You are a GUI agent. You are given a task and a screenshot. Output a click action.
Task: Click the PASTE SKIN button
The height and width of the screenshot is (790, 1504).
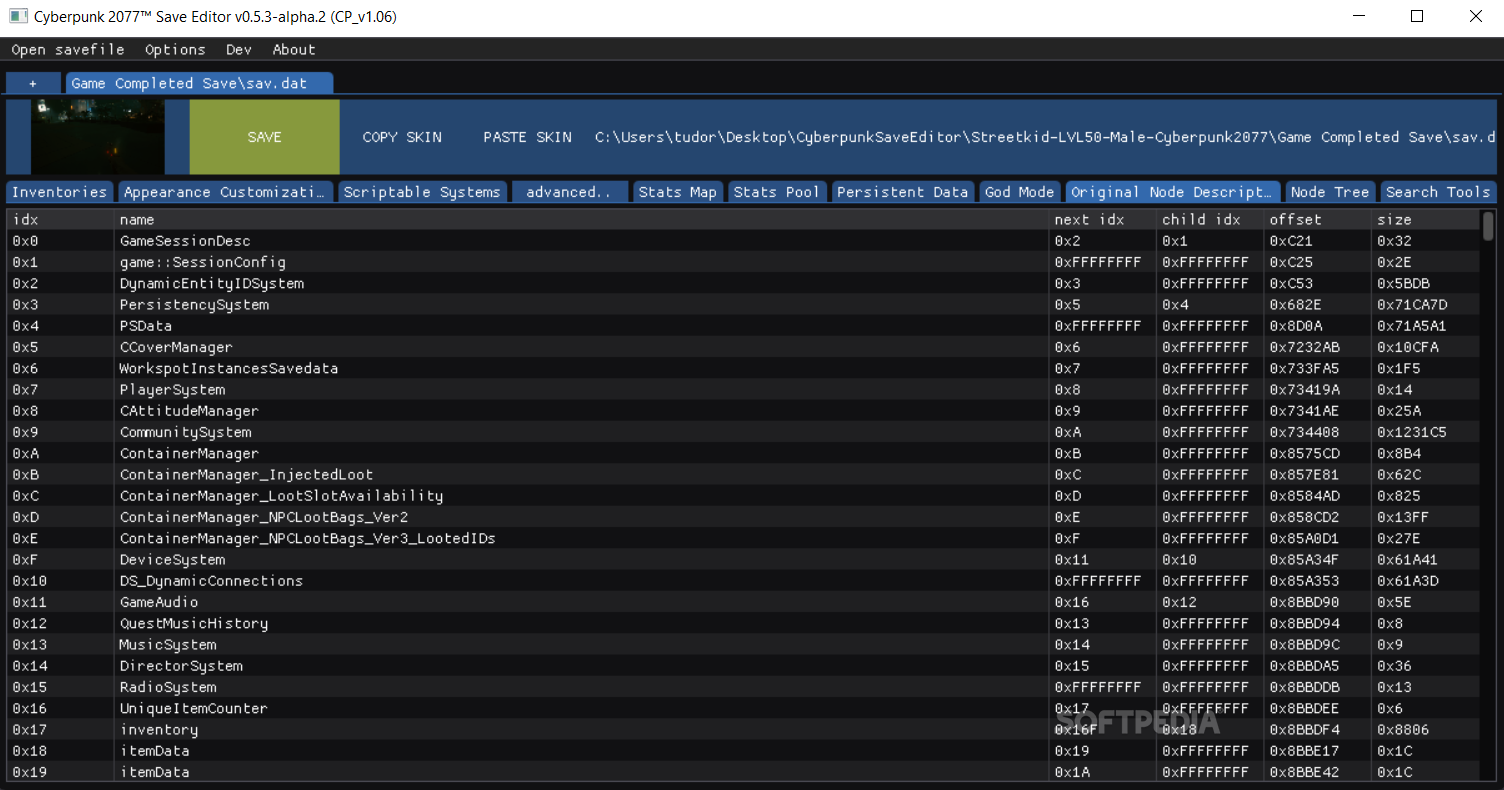[x=527, y=137]
